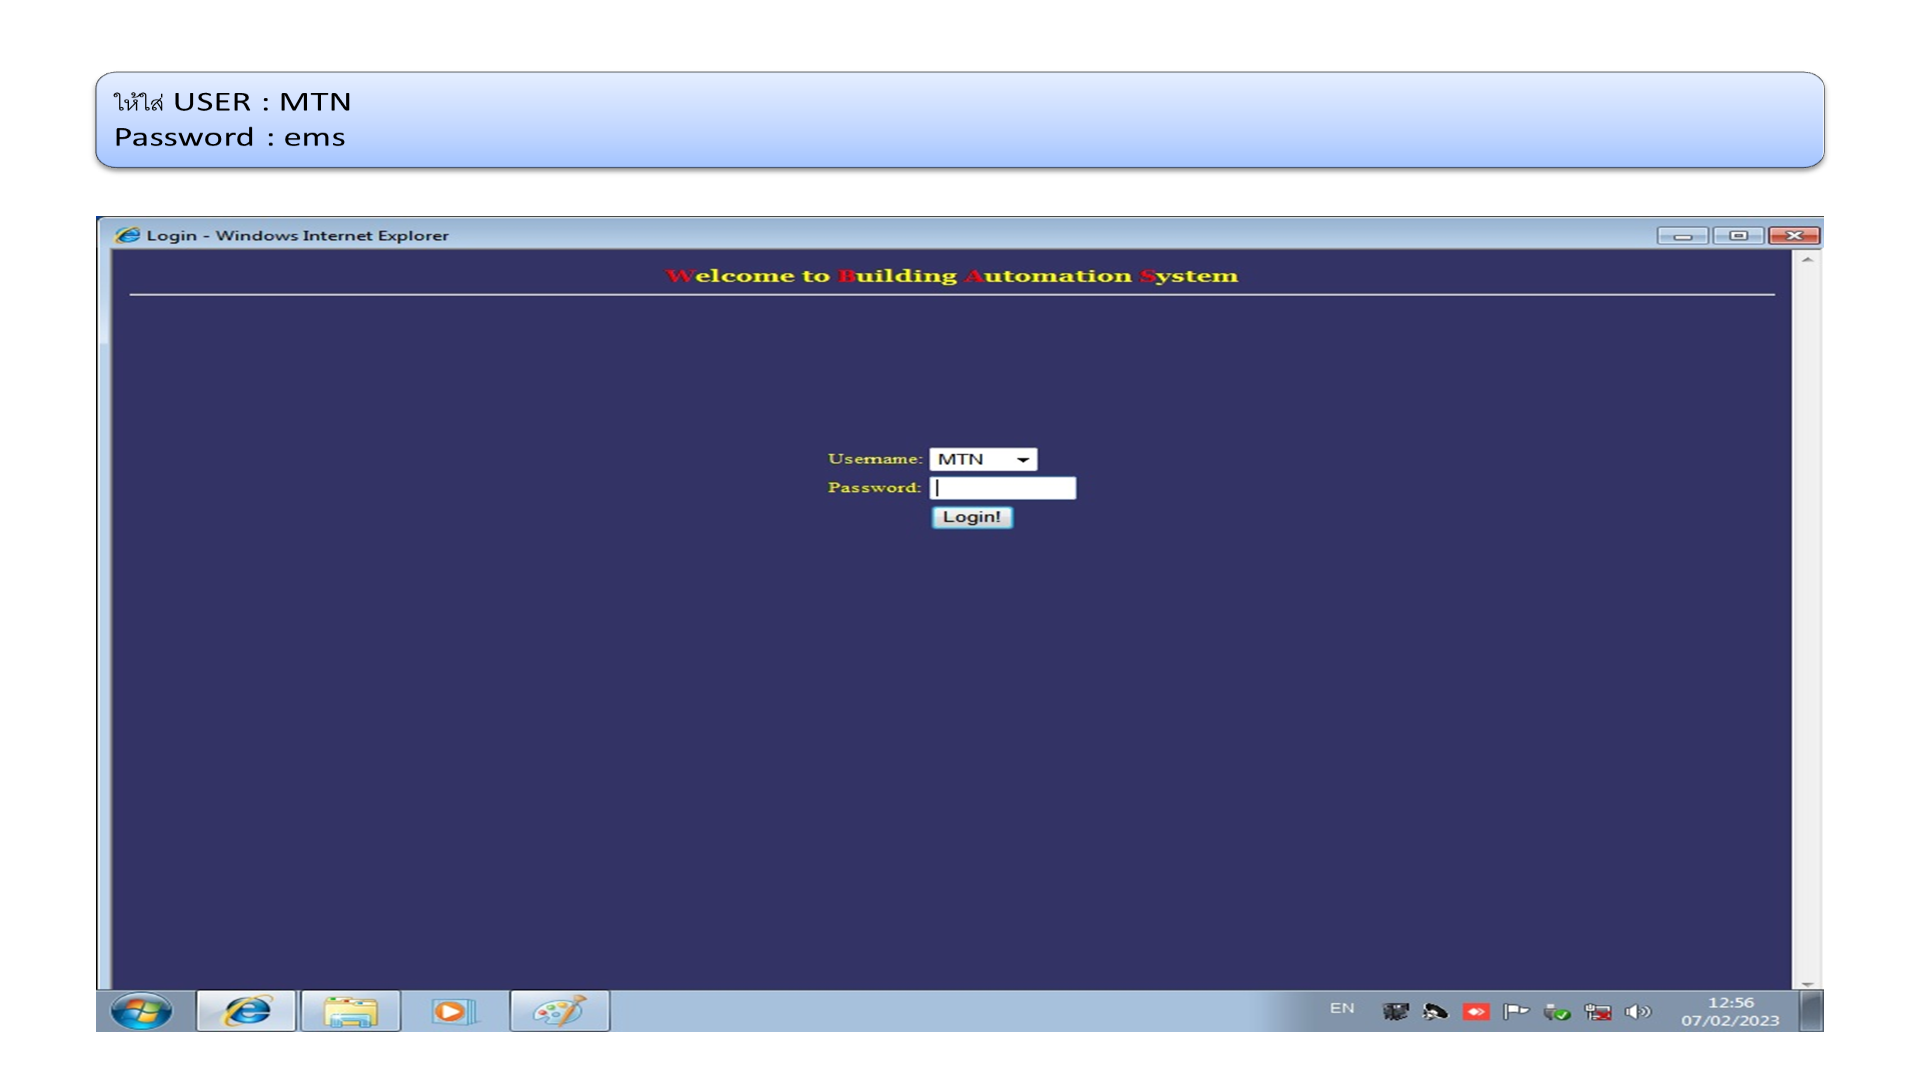Click the Welcome to Building Automation System heading
The height and width of the screenshot is (1080, 1920).
tap(952, 276)
